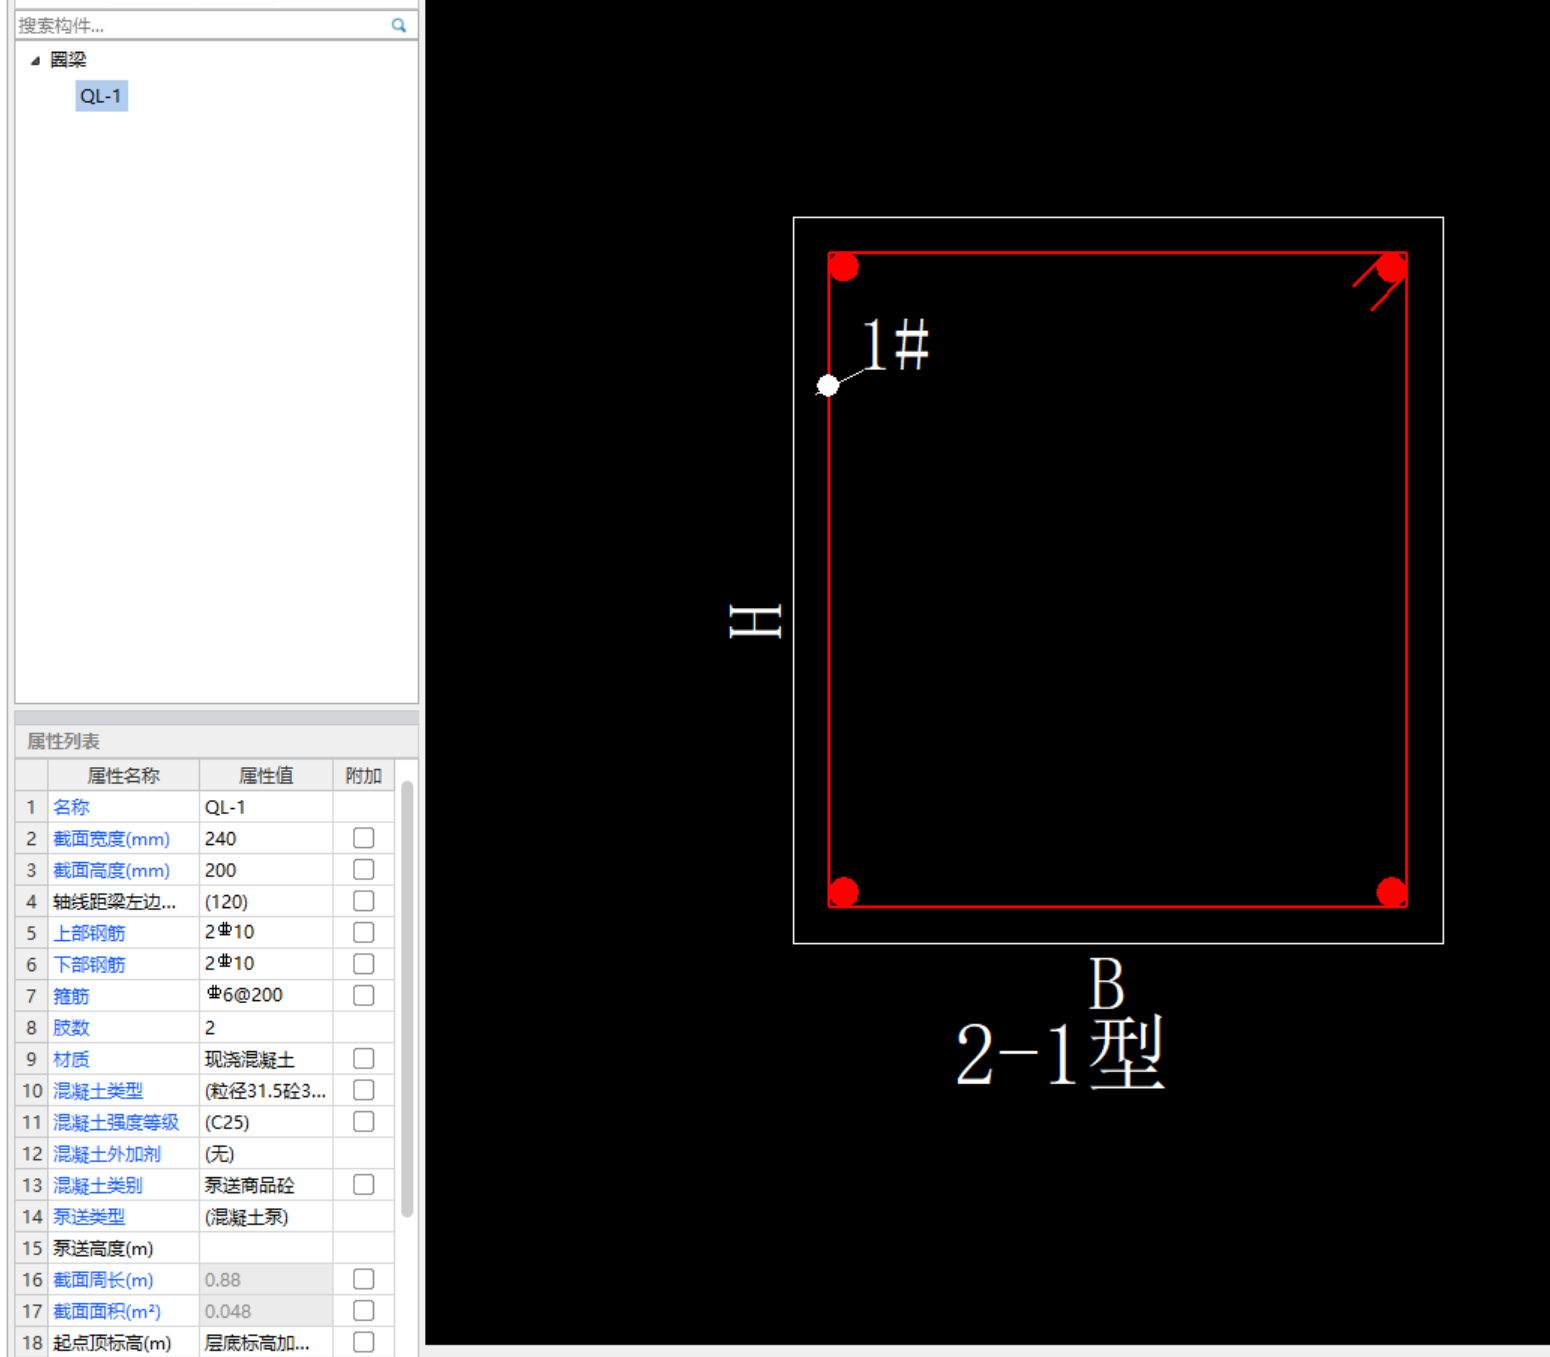Edit the 肢数 value 2
Screen dimensions: 1550x1357
click(x=266, y=1027)
